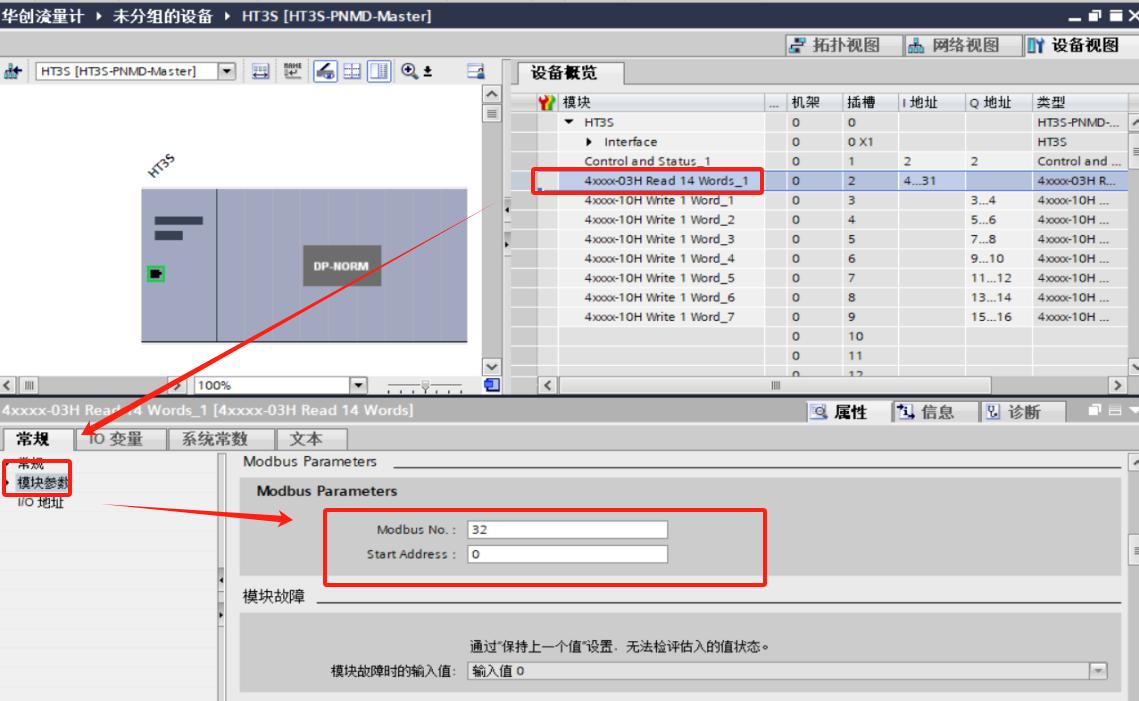1139x701 pixels.
Task: Click the grid layout toolbar icon
Action: [x=352, y=71]
